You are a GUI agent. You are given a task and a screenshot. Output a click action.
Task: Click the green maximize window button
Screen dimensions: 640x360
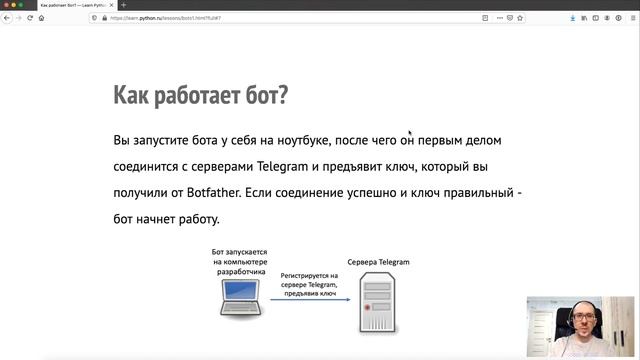point(20,5)
